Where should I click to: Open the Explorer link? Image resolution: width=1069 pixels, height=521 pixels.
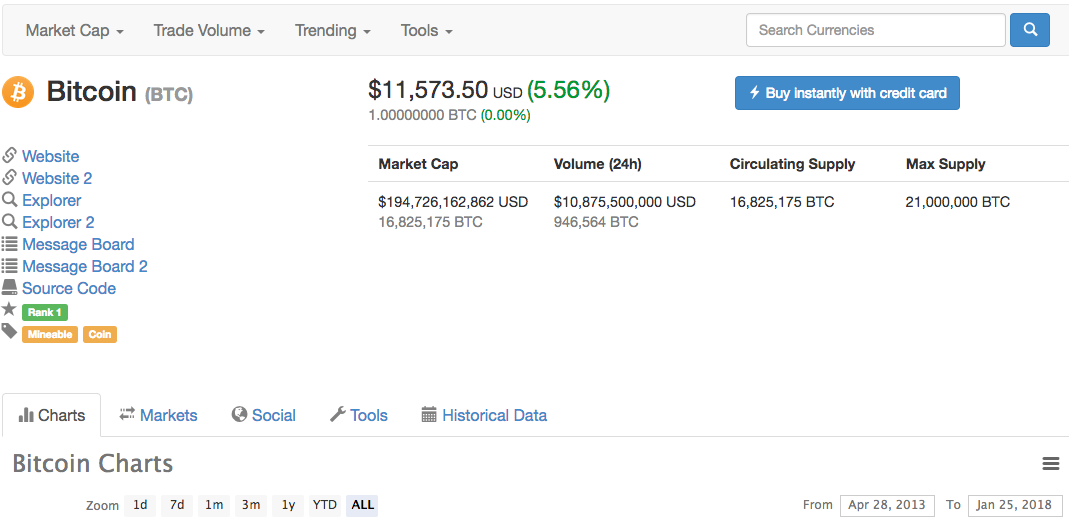51,200
